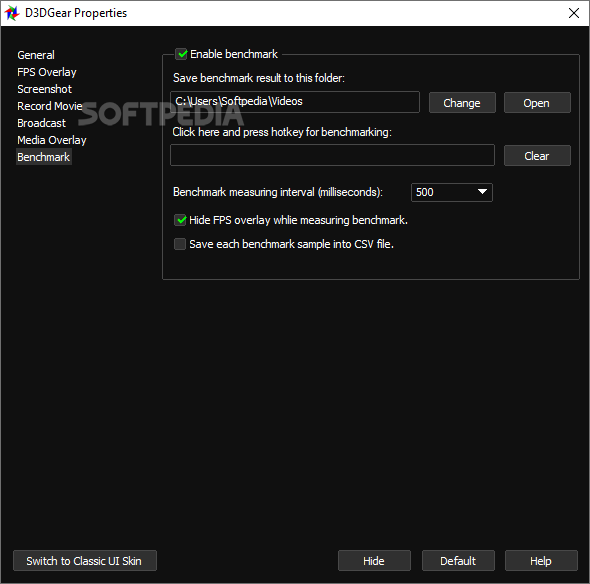Open the benchmark results folder
The width and height of the screenshot is (590, 584).
pyautogui.click(x=537, y=103)
